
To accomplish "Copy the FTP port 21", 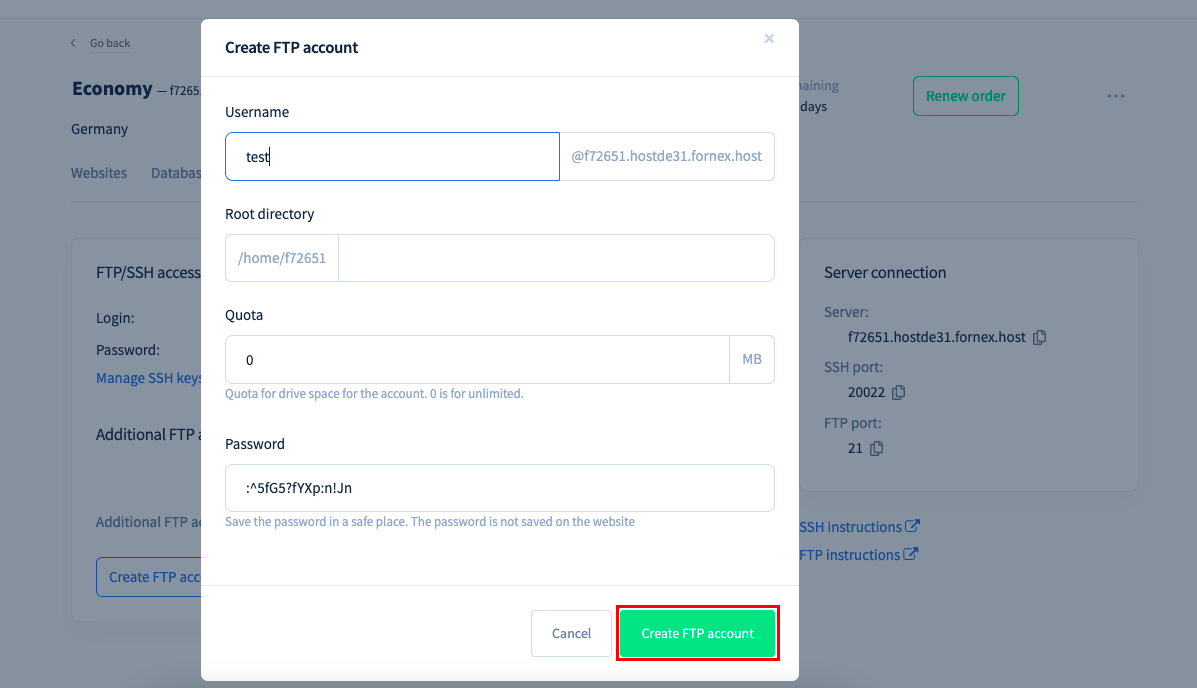I will click(876, 448).
